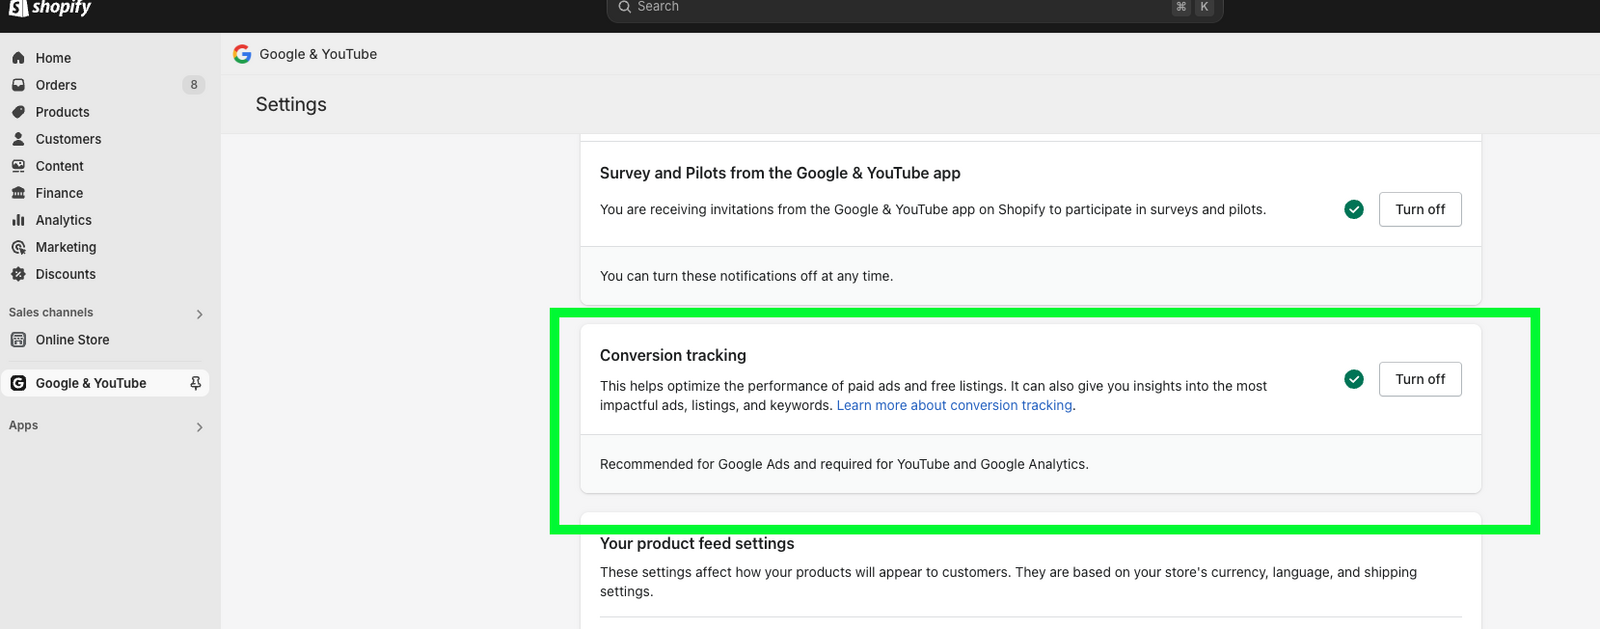Unpin Google & YouTube using pin icon

coord(195,383)
